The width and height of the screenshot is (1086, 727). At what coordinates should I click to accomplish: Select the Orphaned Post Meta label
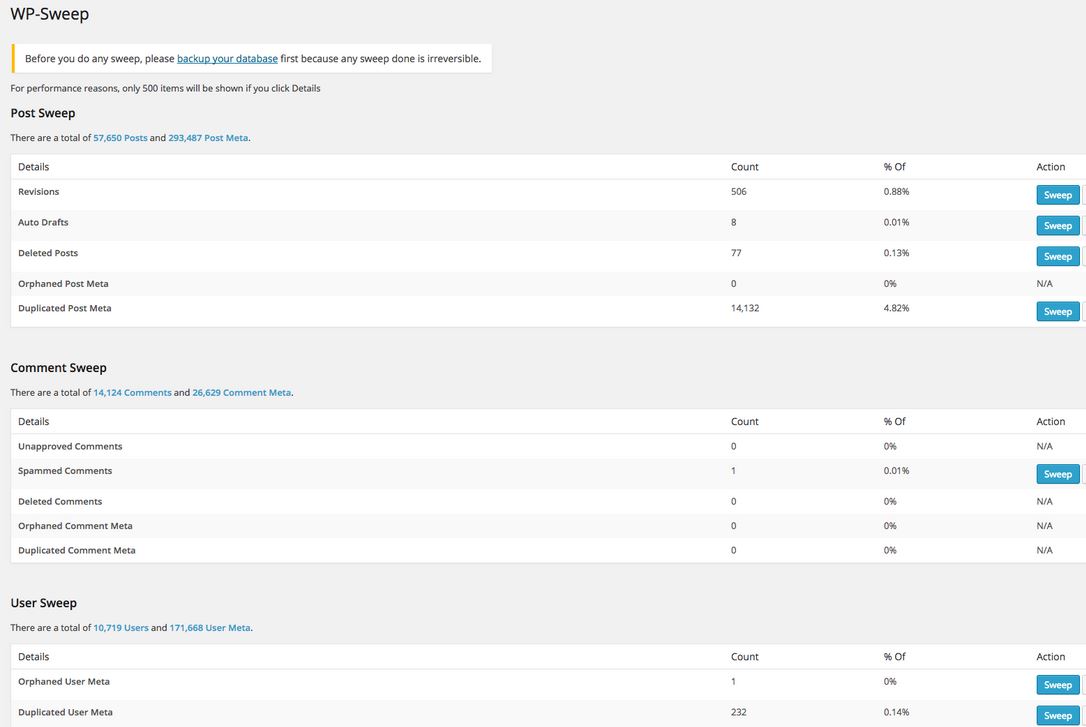63,284
